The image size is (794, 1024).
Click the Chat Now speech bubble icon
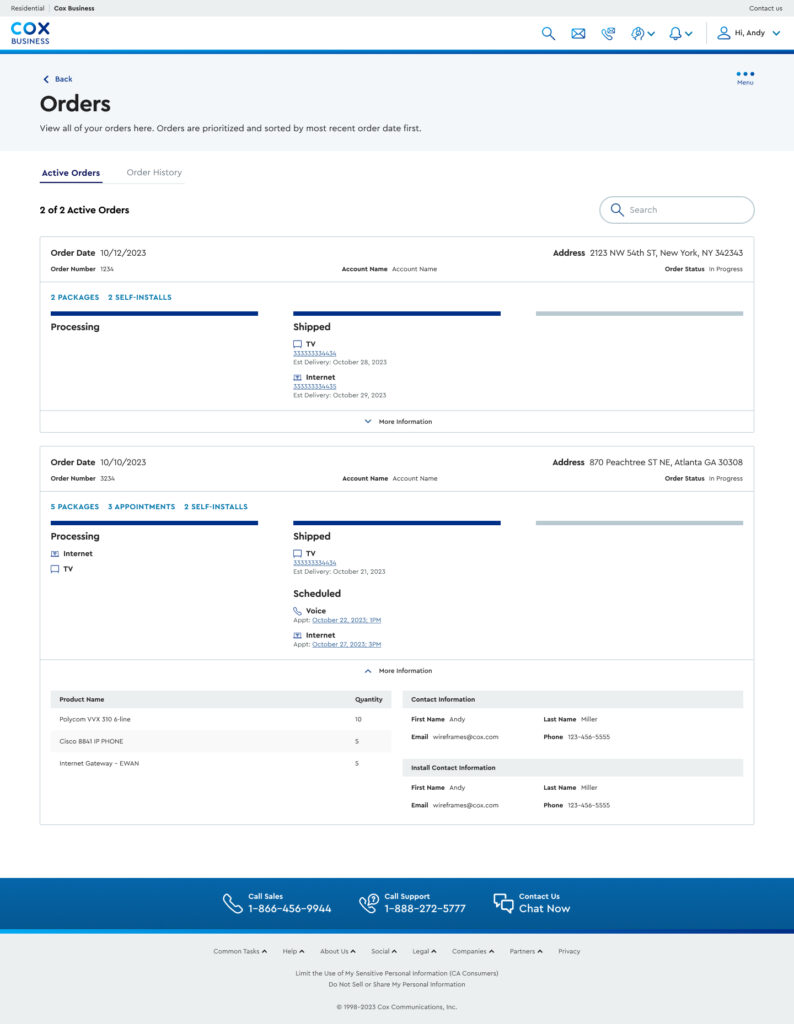pos(503,903)
